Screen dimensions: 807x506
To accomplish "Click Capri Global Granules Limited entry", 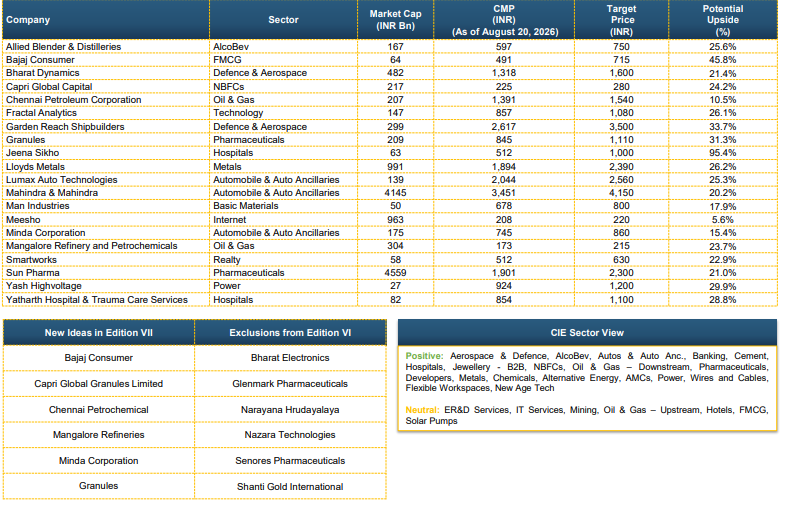I will [99, 384].
